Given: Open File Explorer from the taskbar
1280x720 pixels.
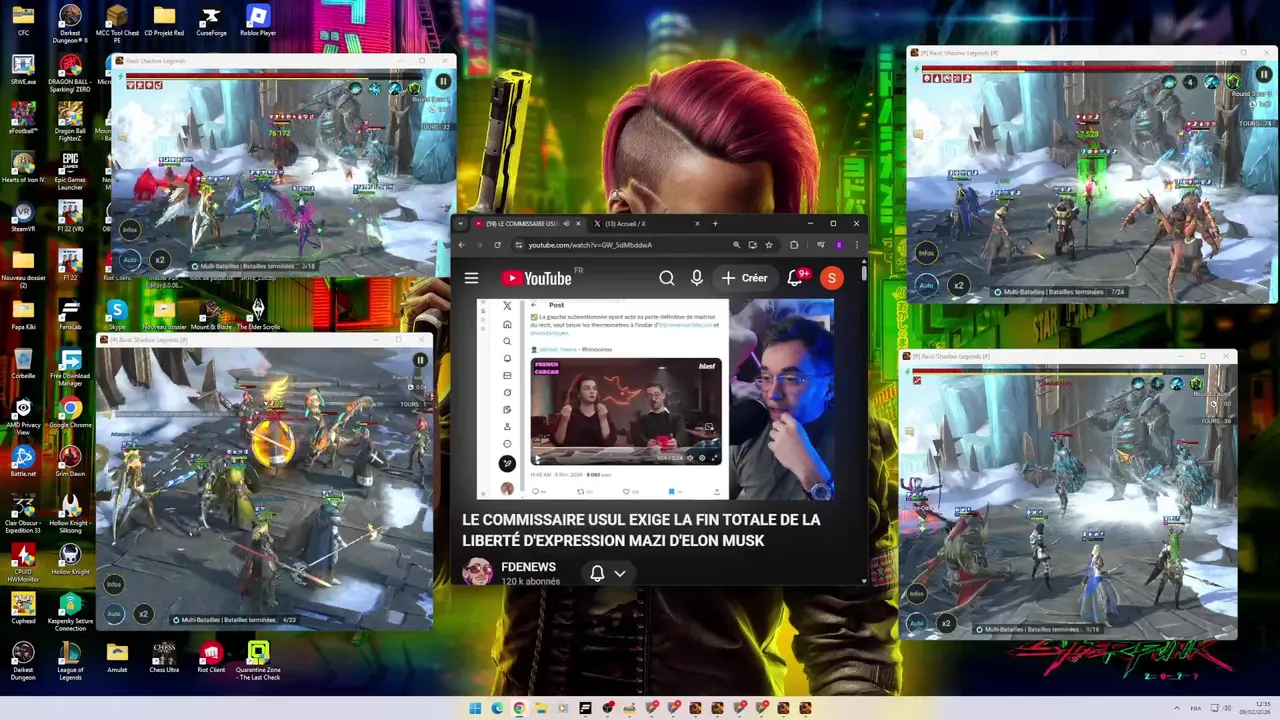Looking at the screenshot, I should 541,708.
